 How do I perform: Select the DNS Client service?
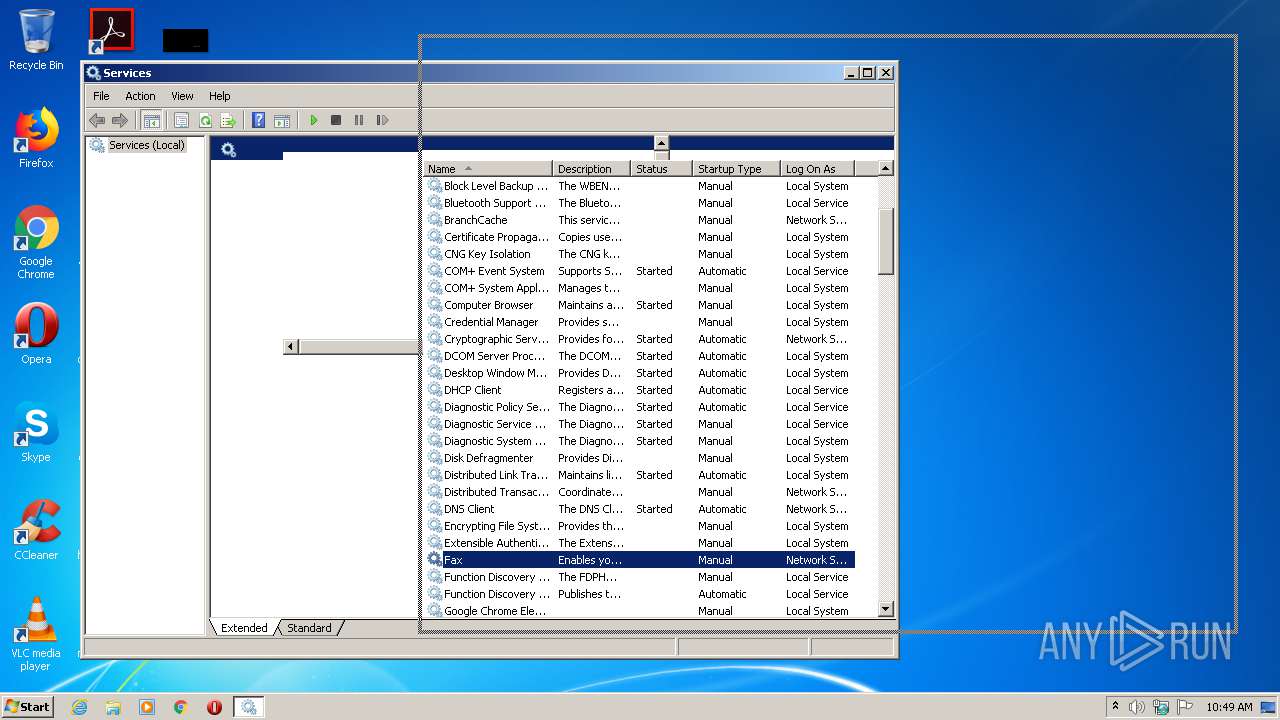tap(640, 509)
